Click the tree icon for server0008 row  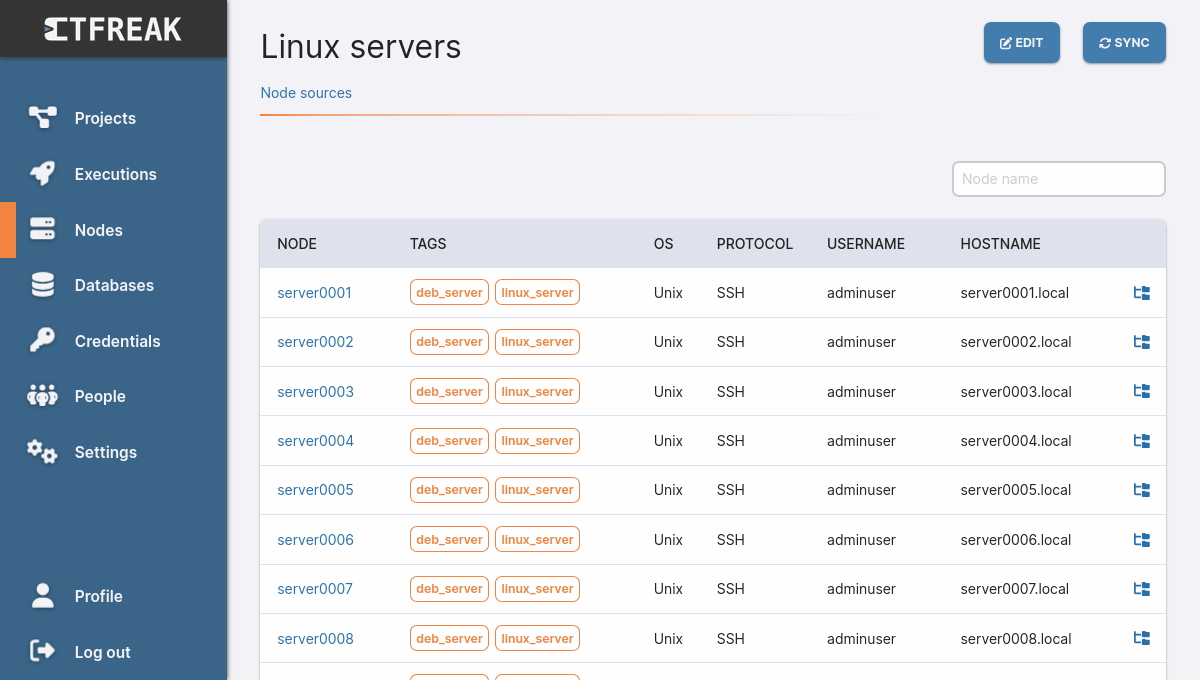tap(1141, 638)
